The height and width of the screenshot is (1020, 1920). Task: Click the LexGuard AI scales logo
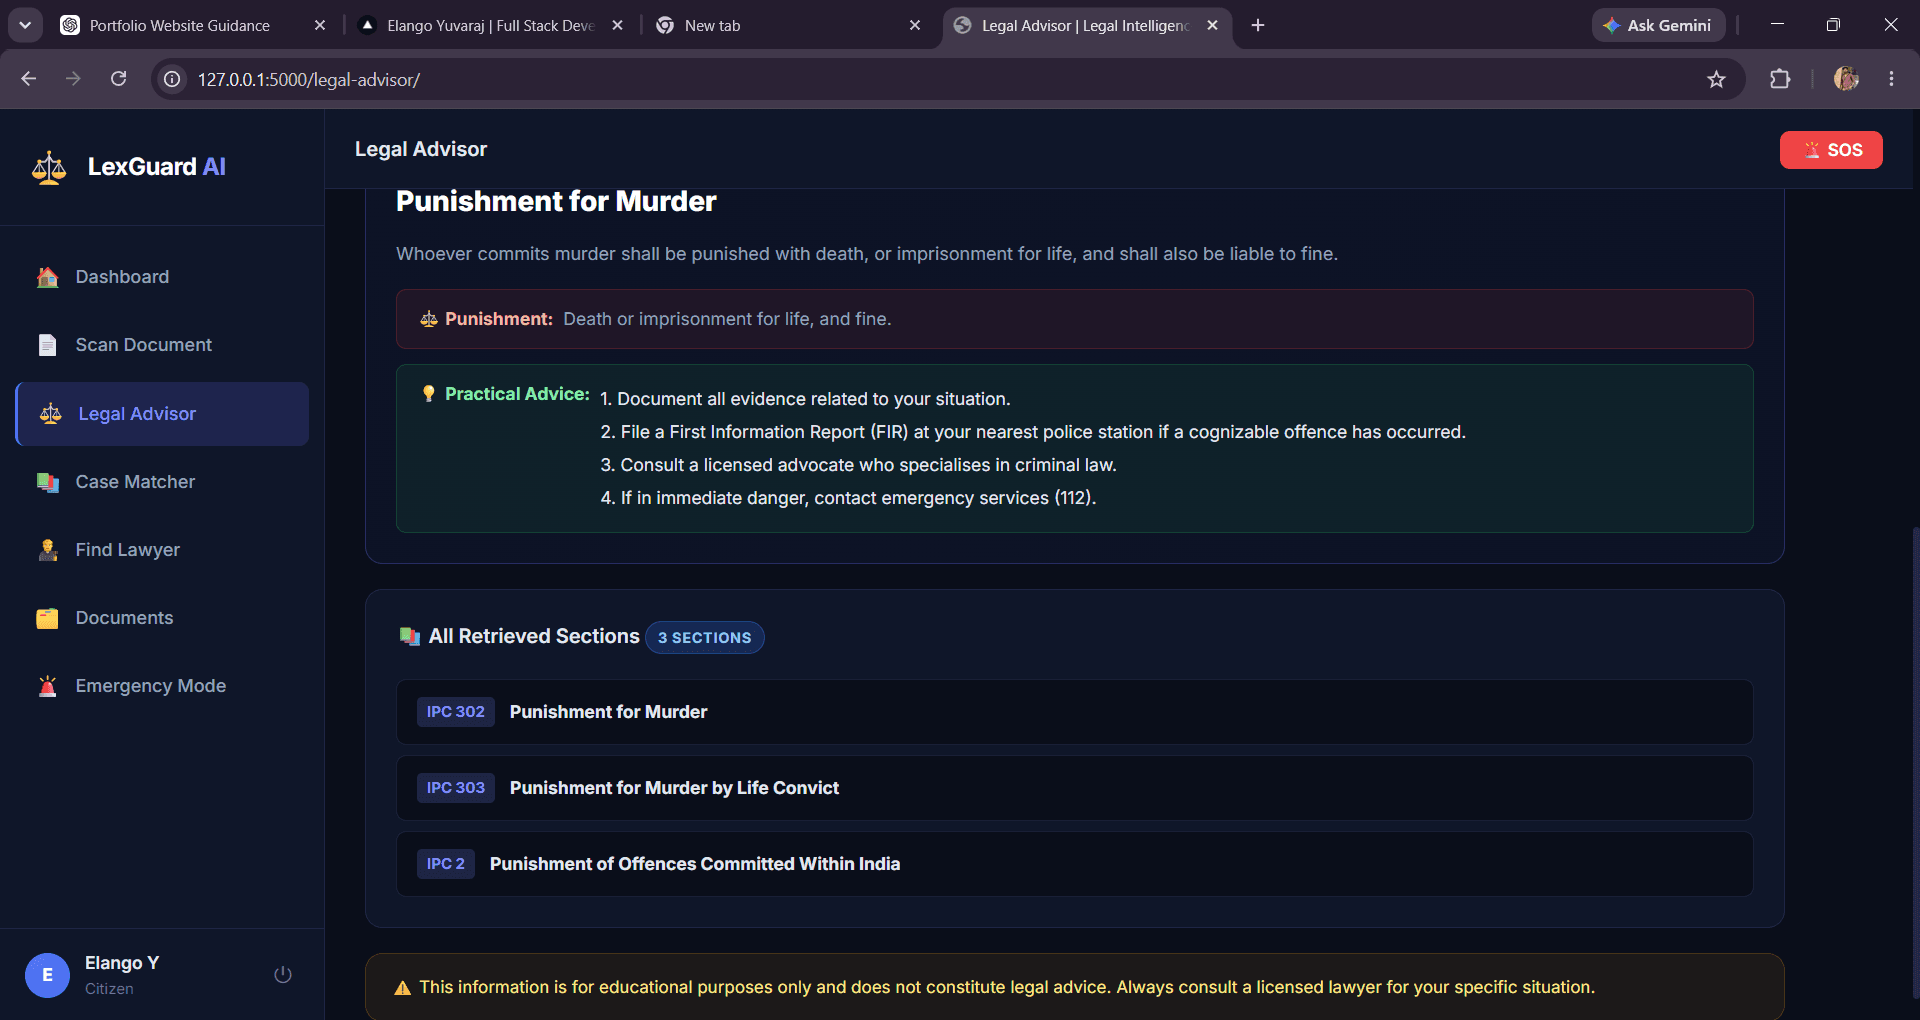49,168
